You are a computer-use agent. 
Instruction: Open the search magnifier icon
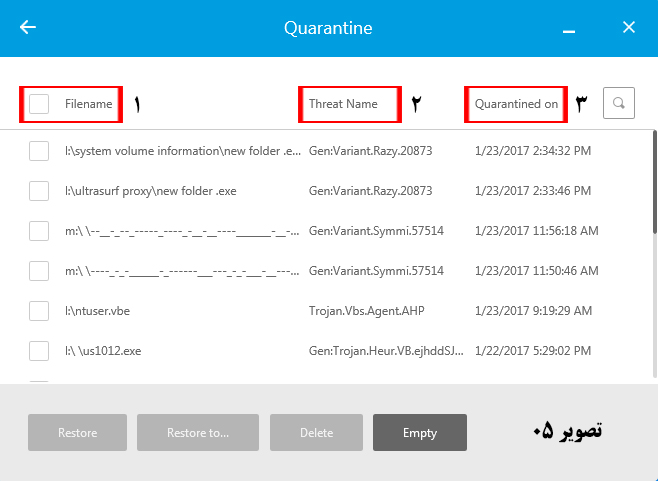[619, 103]
